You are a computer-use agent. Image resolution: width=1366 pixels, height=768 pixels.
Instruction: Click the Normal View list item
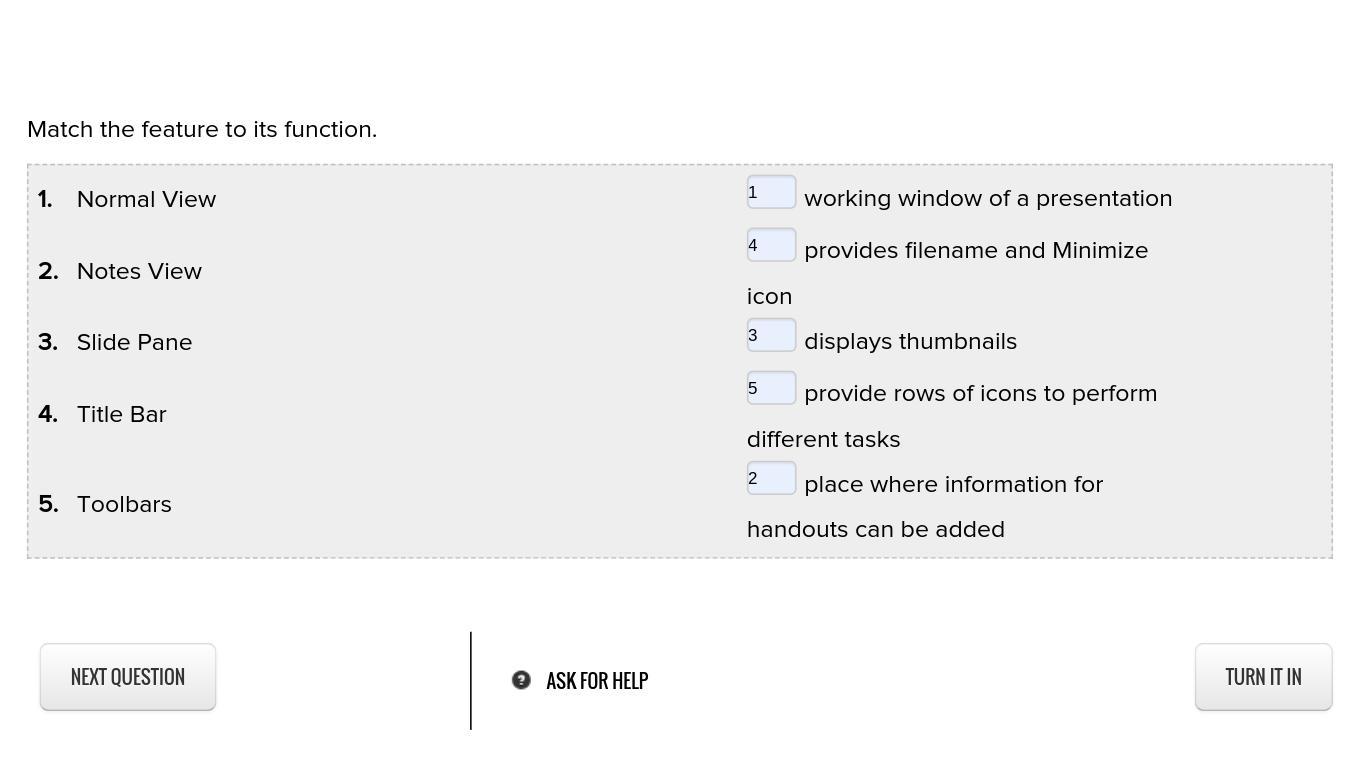(146, 199)
